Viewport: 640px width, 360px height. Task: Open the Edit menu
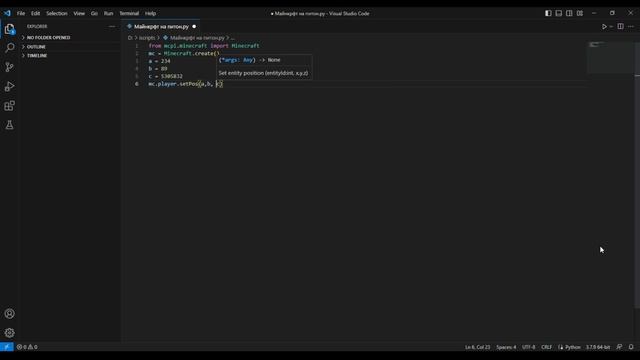(x=36, y=13)
